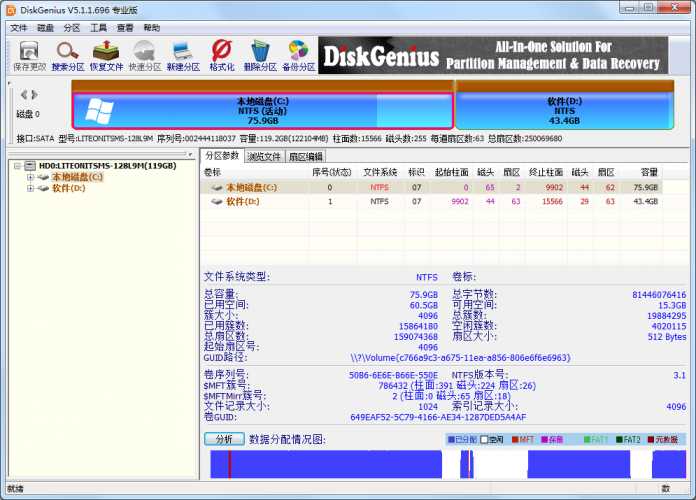Open the 工具 menu
This screenshot has width=696, height=500.
[99, 28]
